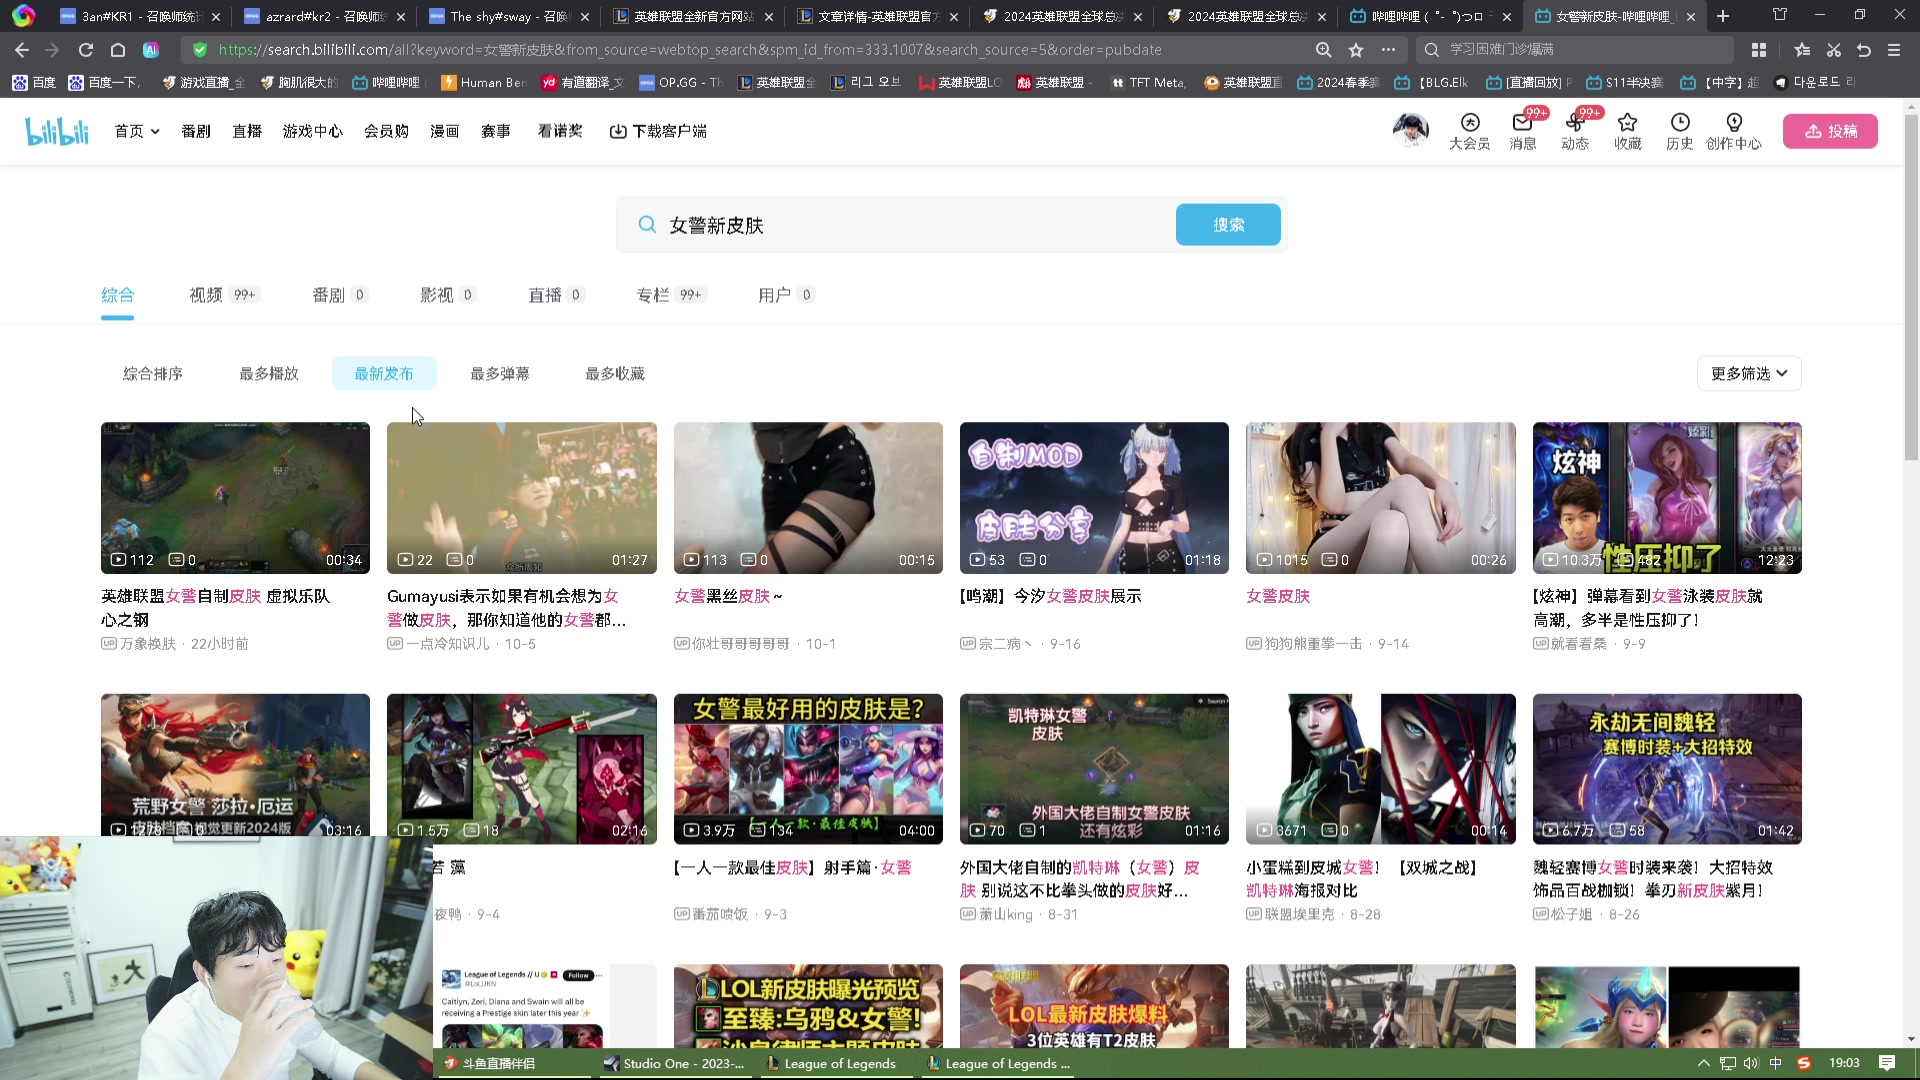
Task: Click video title 女警黑丝皮肤~
Action: (x=728, y=596)
